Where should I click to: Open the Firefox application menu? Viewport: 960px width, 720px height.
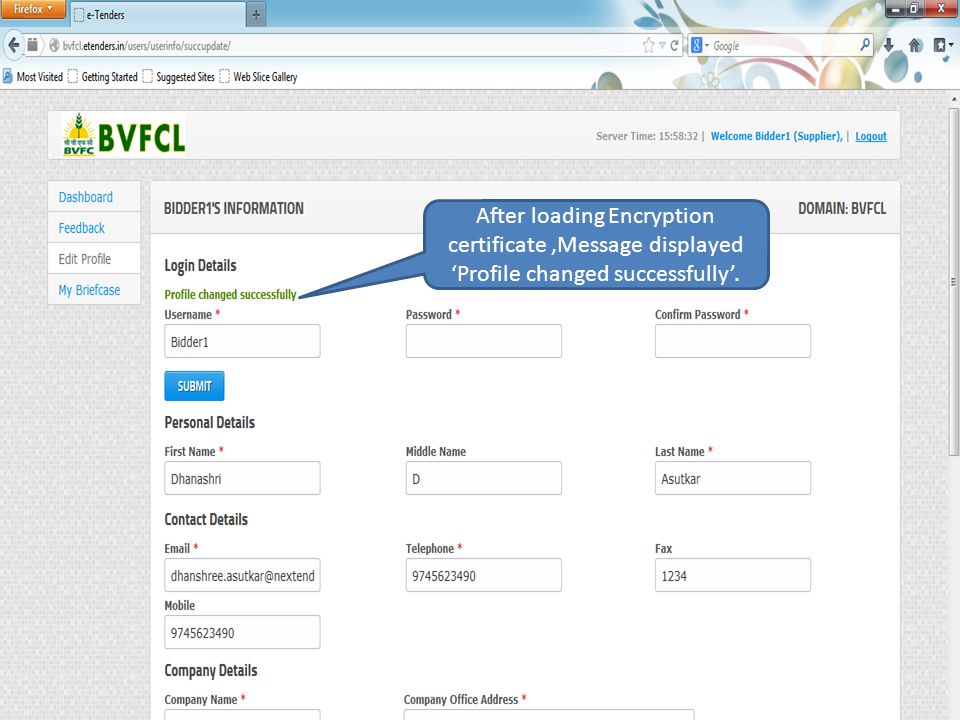pos(32,9)
